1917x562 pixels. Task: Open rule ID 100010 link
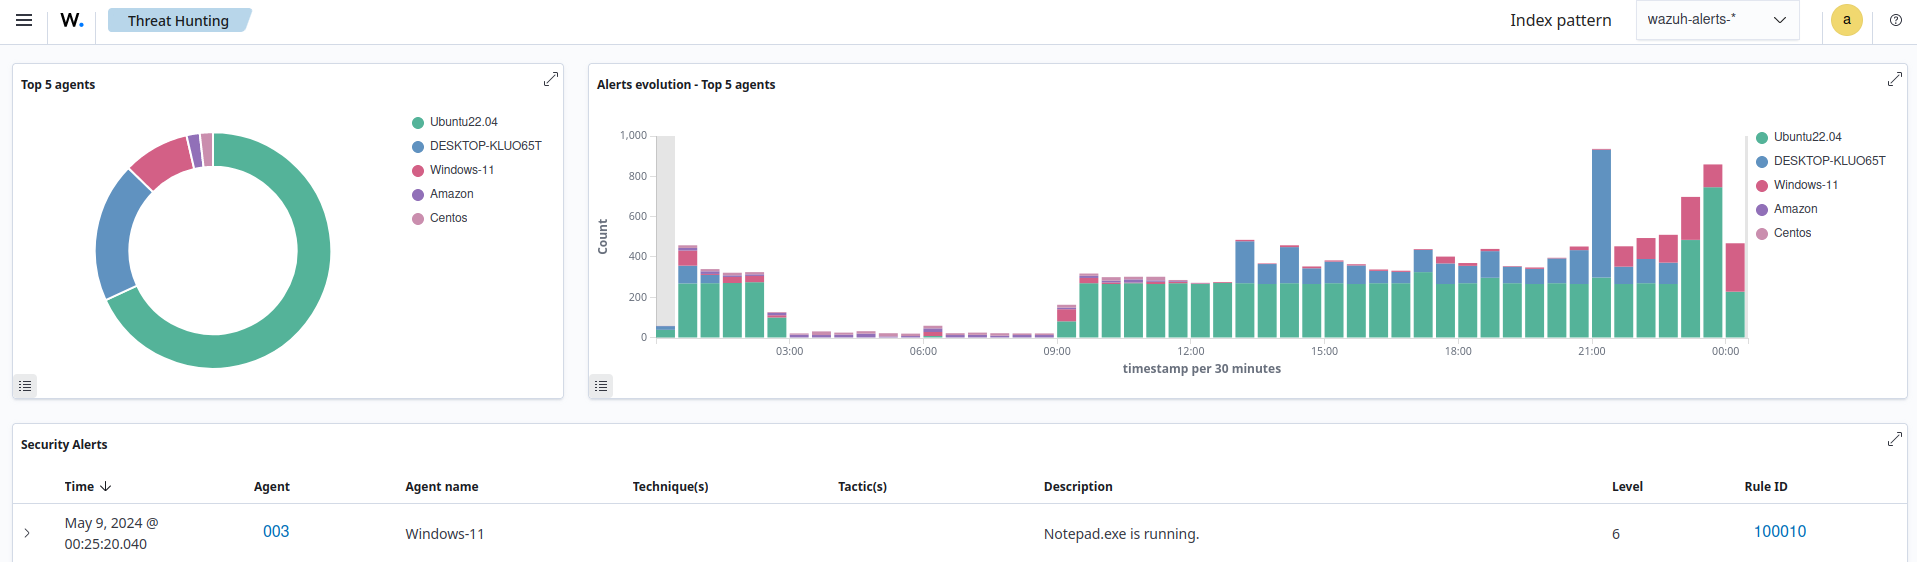click(1779, 532)
